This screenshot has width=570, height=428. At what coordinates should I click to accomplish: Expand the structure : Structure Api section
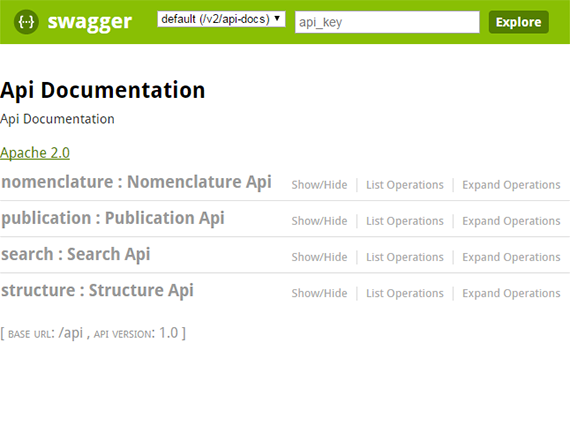click(x=97, y=290)
